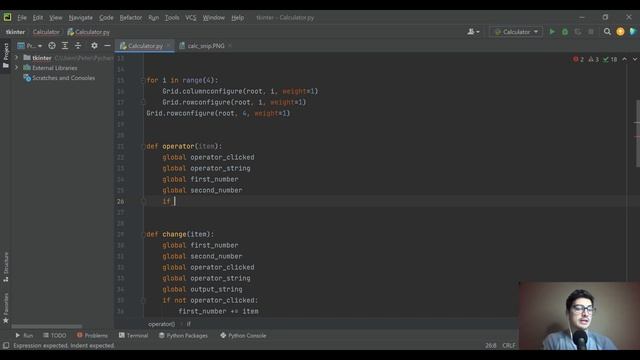
Task: Click the Select Opened File locate icon
Action: coord(52,46)
